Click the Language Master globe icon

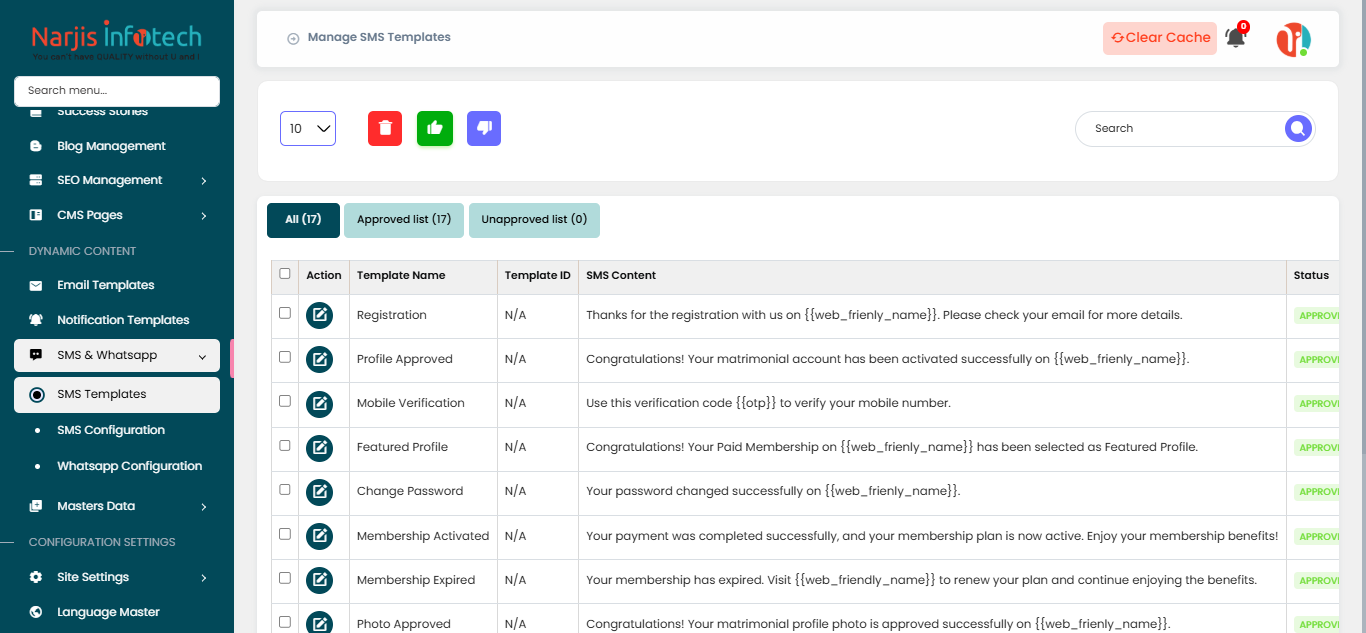(x=36, y=612)
